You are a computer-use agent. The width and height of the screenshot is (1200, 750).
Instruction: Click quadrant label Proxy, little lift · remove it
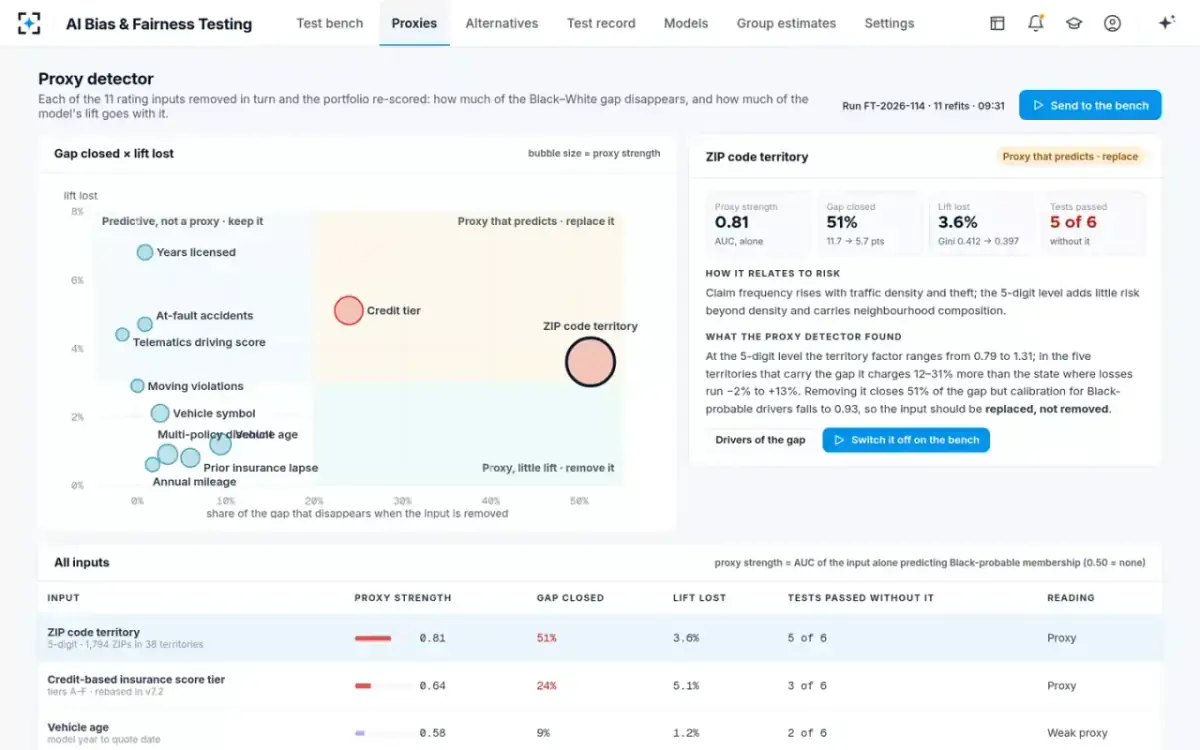(x=548, y=468)
